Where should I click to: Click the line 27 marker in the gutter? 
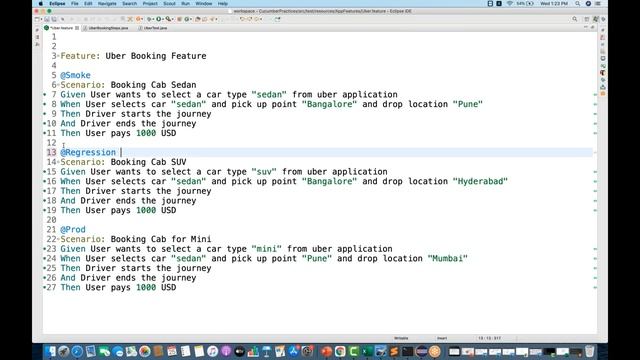pyautogui.click(x=44, y=288)
